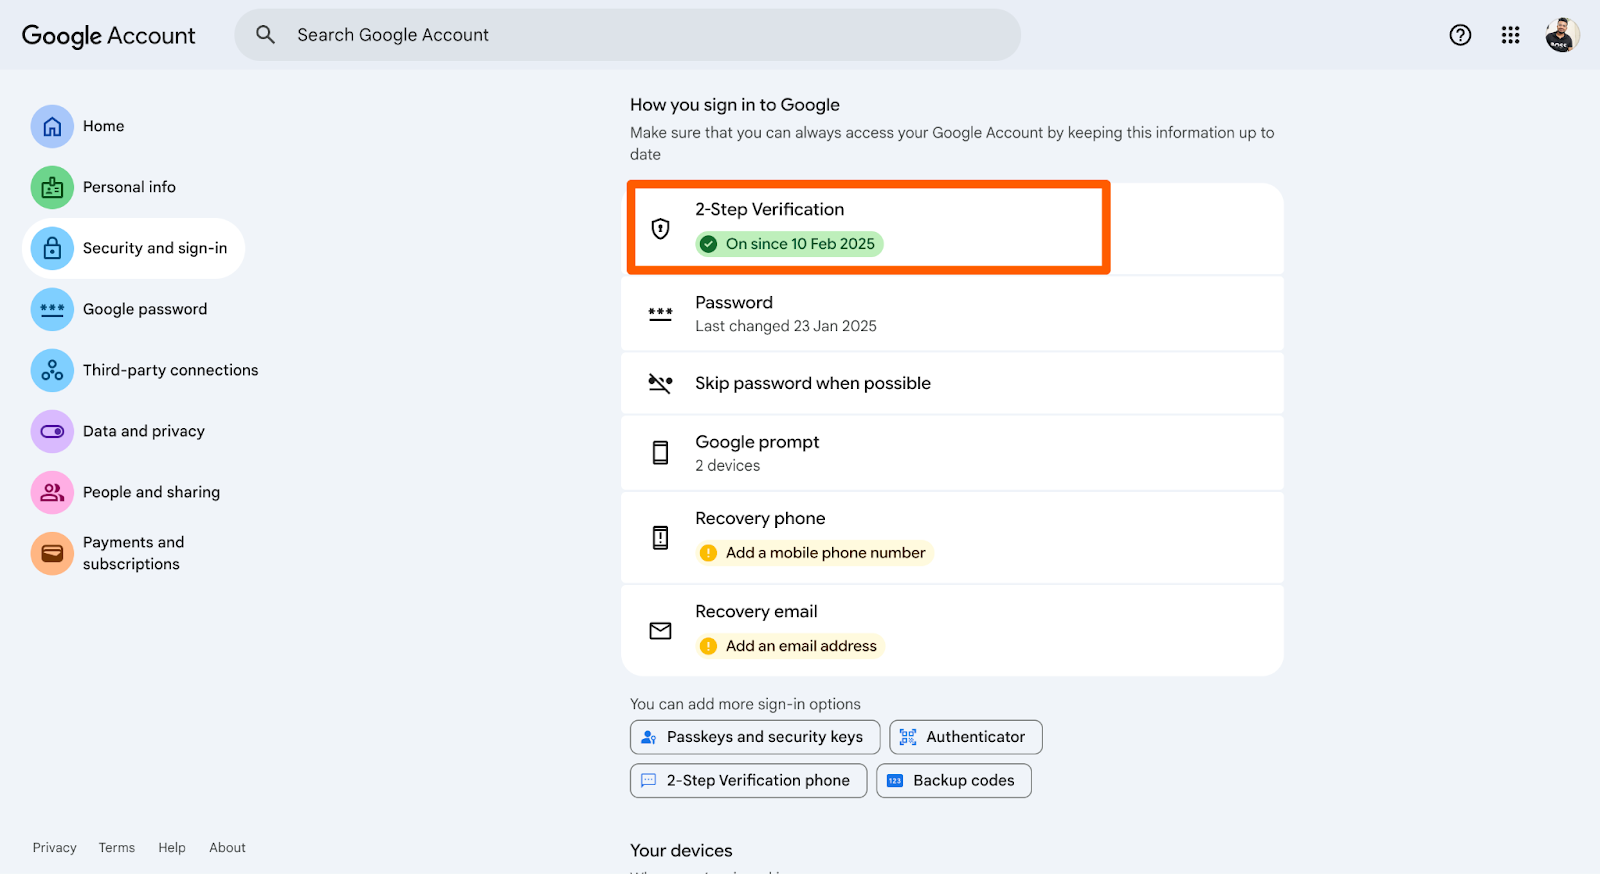Click the Google password asterisk icon

(52, 309)
